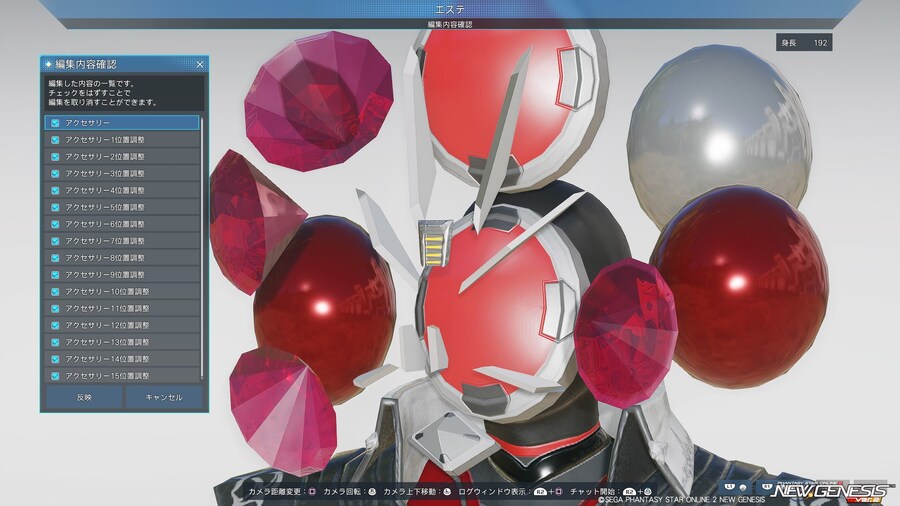Disable the アクセサリー12位置調整 checkbox
This screenshot has width=900, height=506.
55,325
